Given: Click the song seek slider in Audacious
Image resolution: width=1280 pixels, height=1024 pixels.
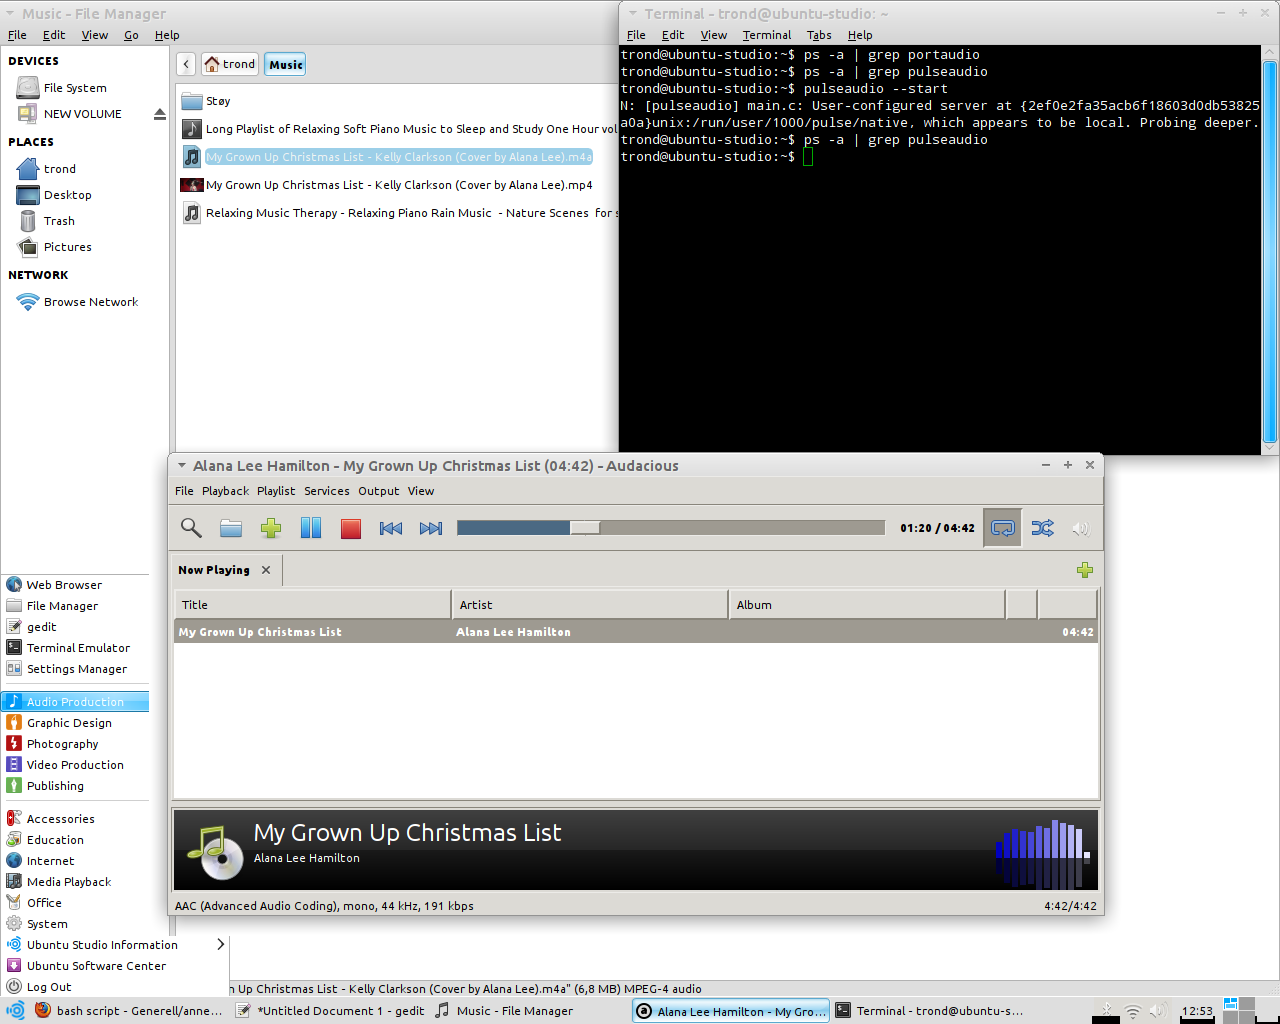Looking at the screenshot, I should pos(670,528).
